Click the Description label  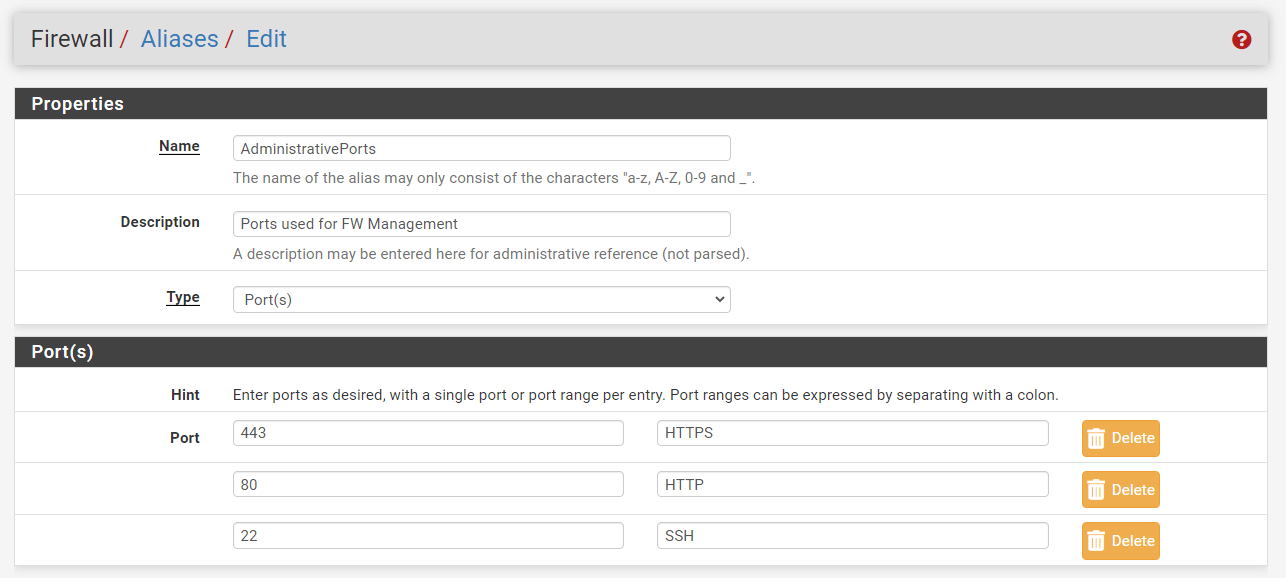pos(160,222)
